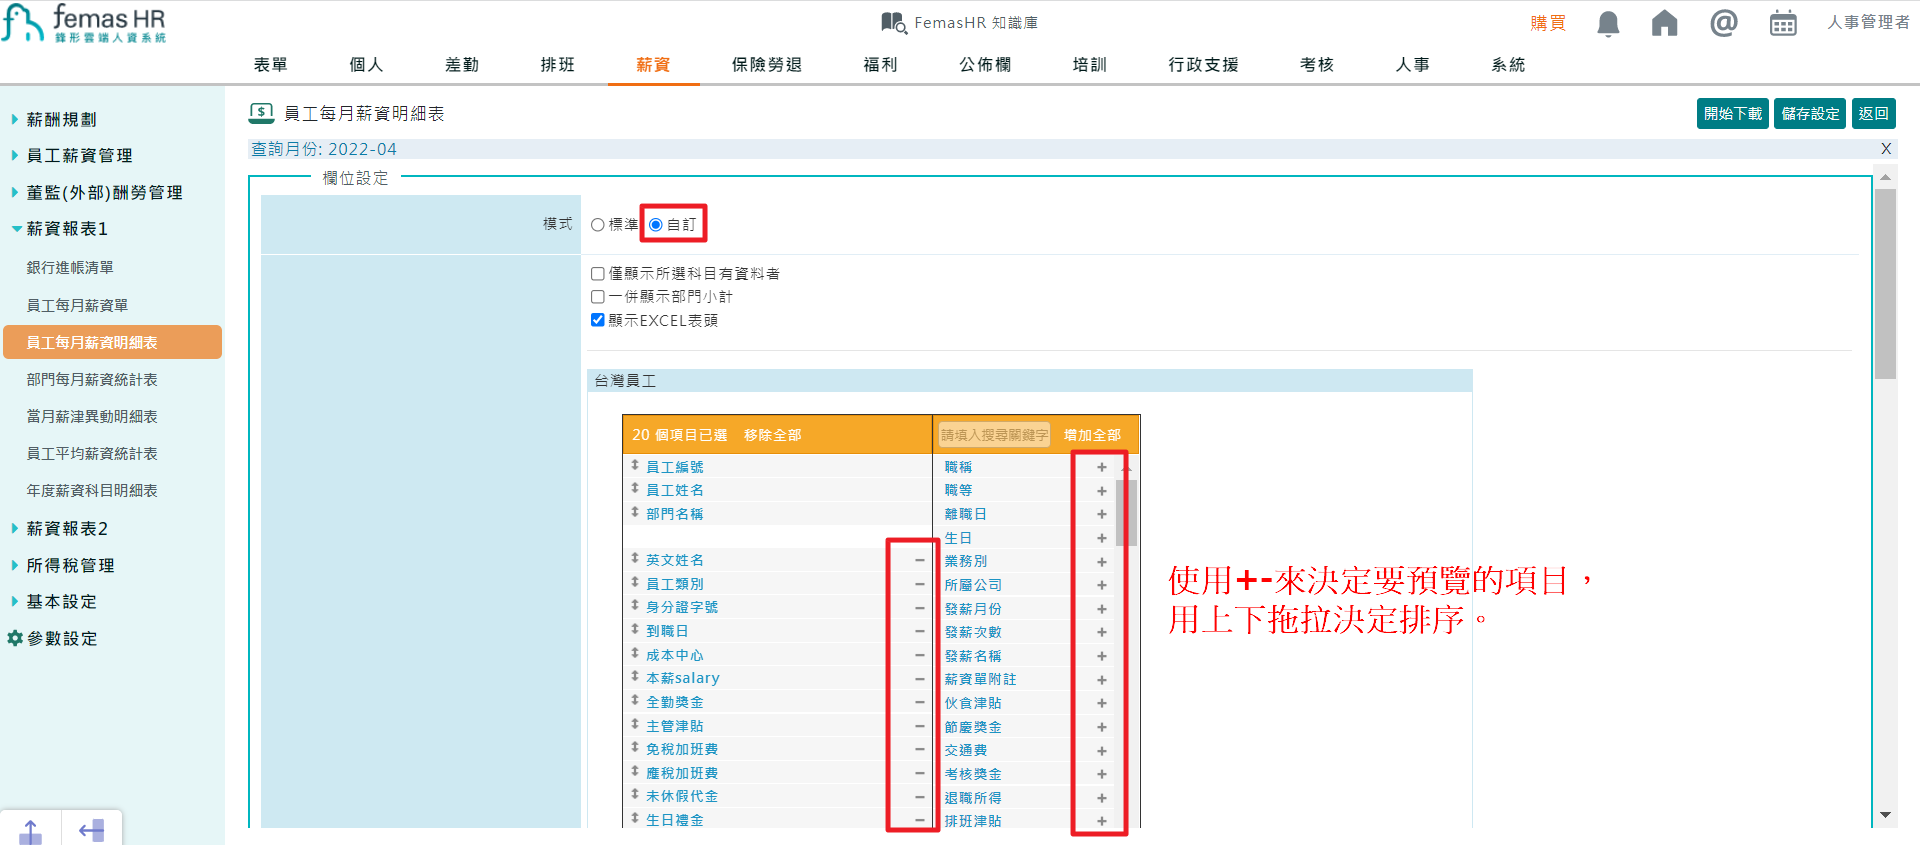
Task: Click 購買 link in header
Action: pyautogui.click(x=1548, y=23)
